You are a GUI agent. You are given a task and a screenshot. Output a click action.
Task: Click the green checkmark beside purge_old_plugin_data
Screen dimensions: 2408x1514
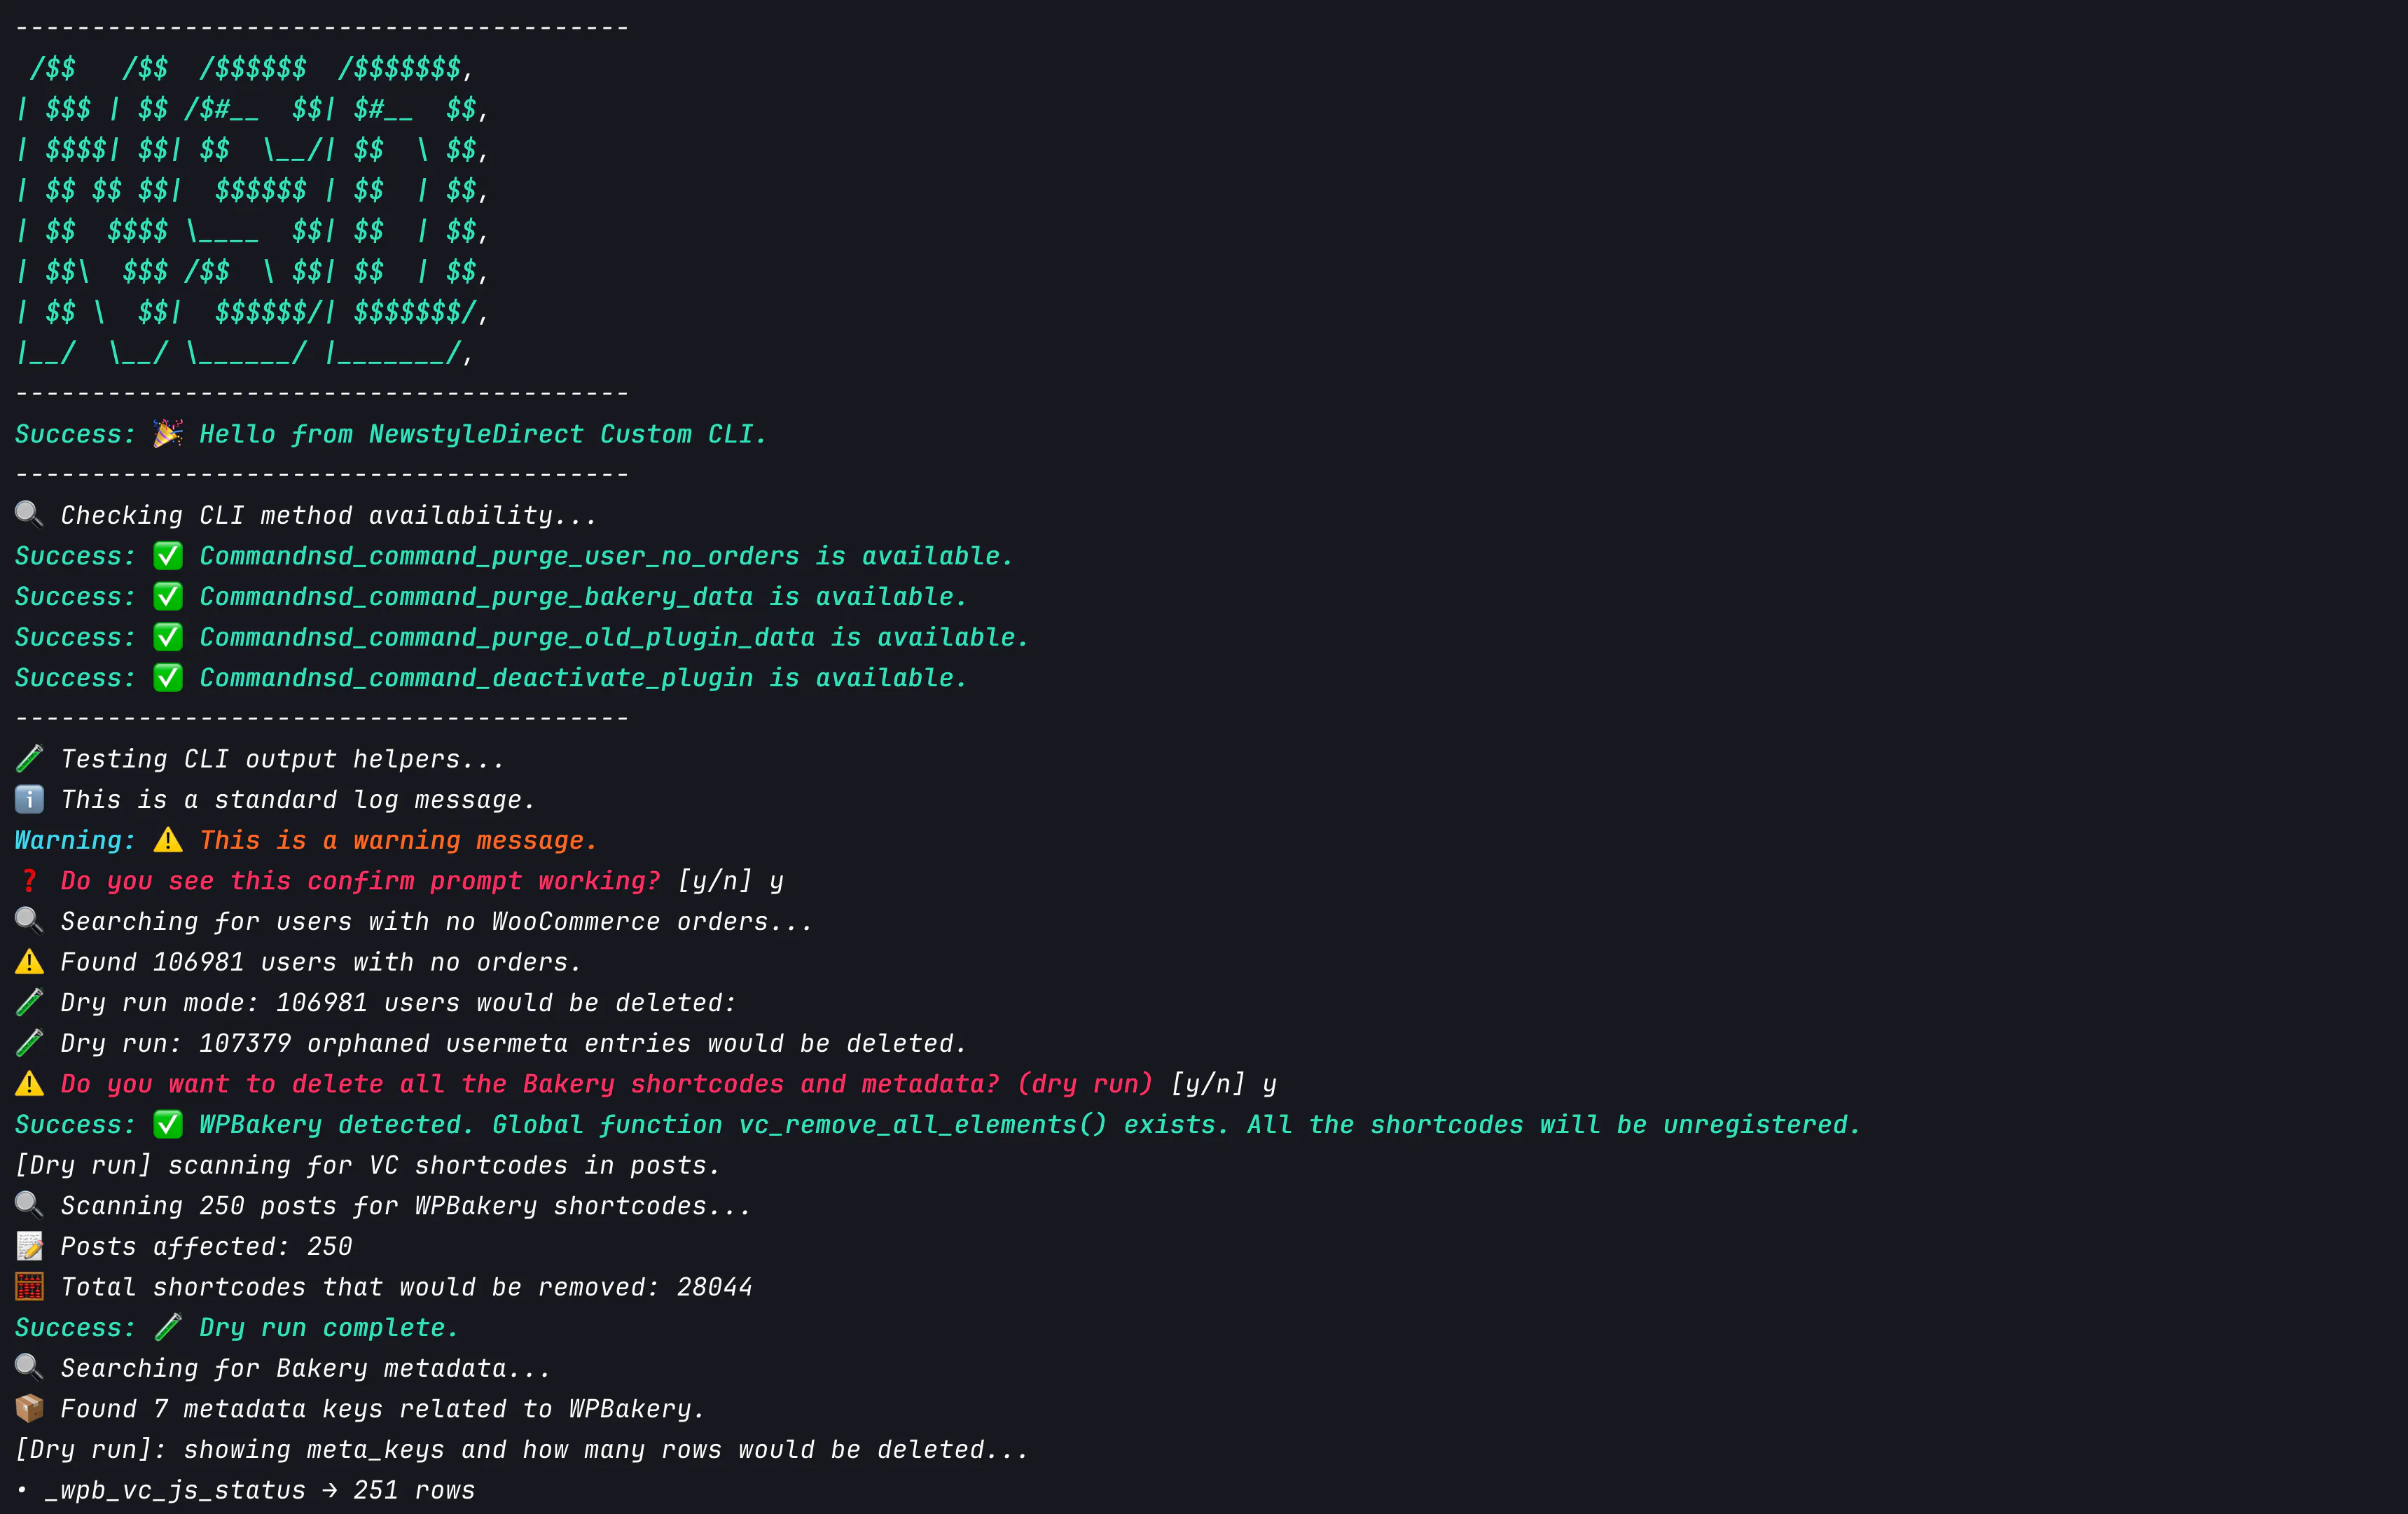(x=168, y=636)
